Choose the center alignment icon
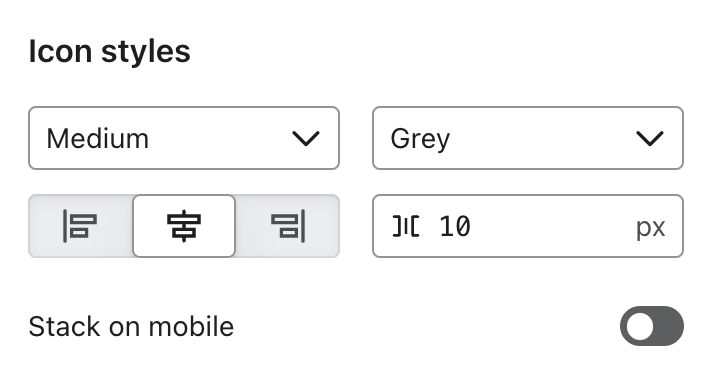Image resolution: width=712 pixels, height=374 pixels. coord(184,226)
